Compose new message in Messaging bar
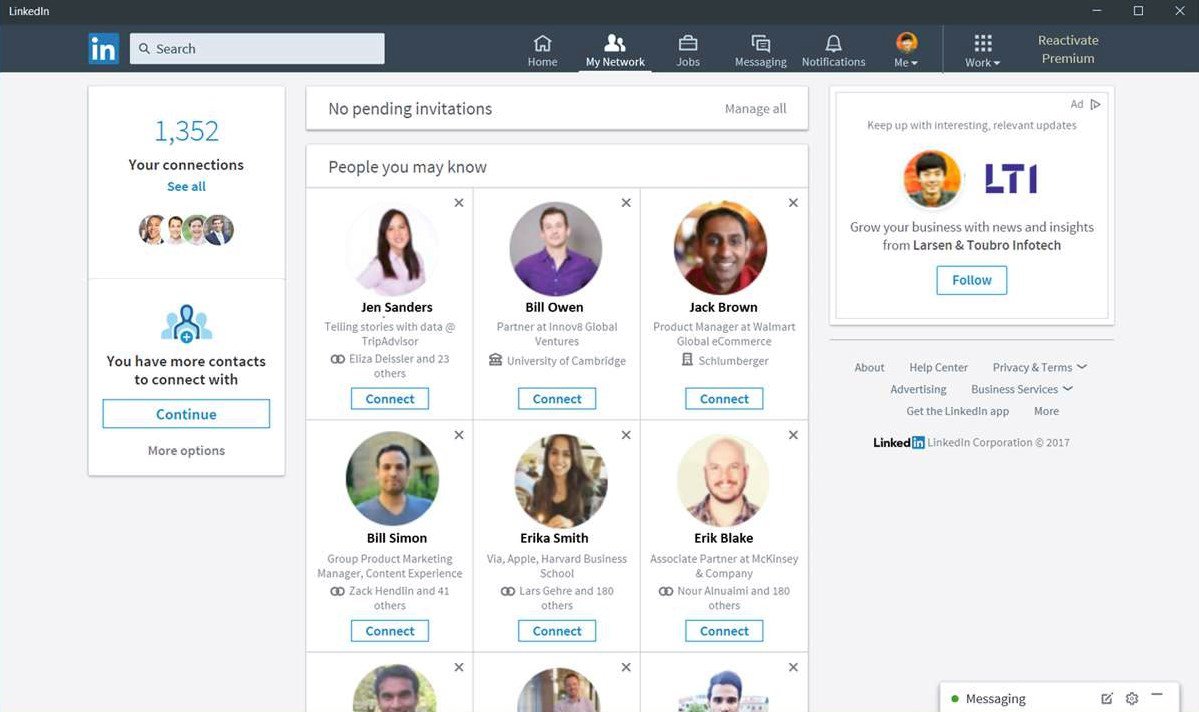 point(1106,698)
